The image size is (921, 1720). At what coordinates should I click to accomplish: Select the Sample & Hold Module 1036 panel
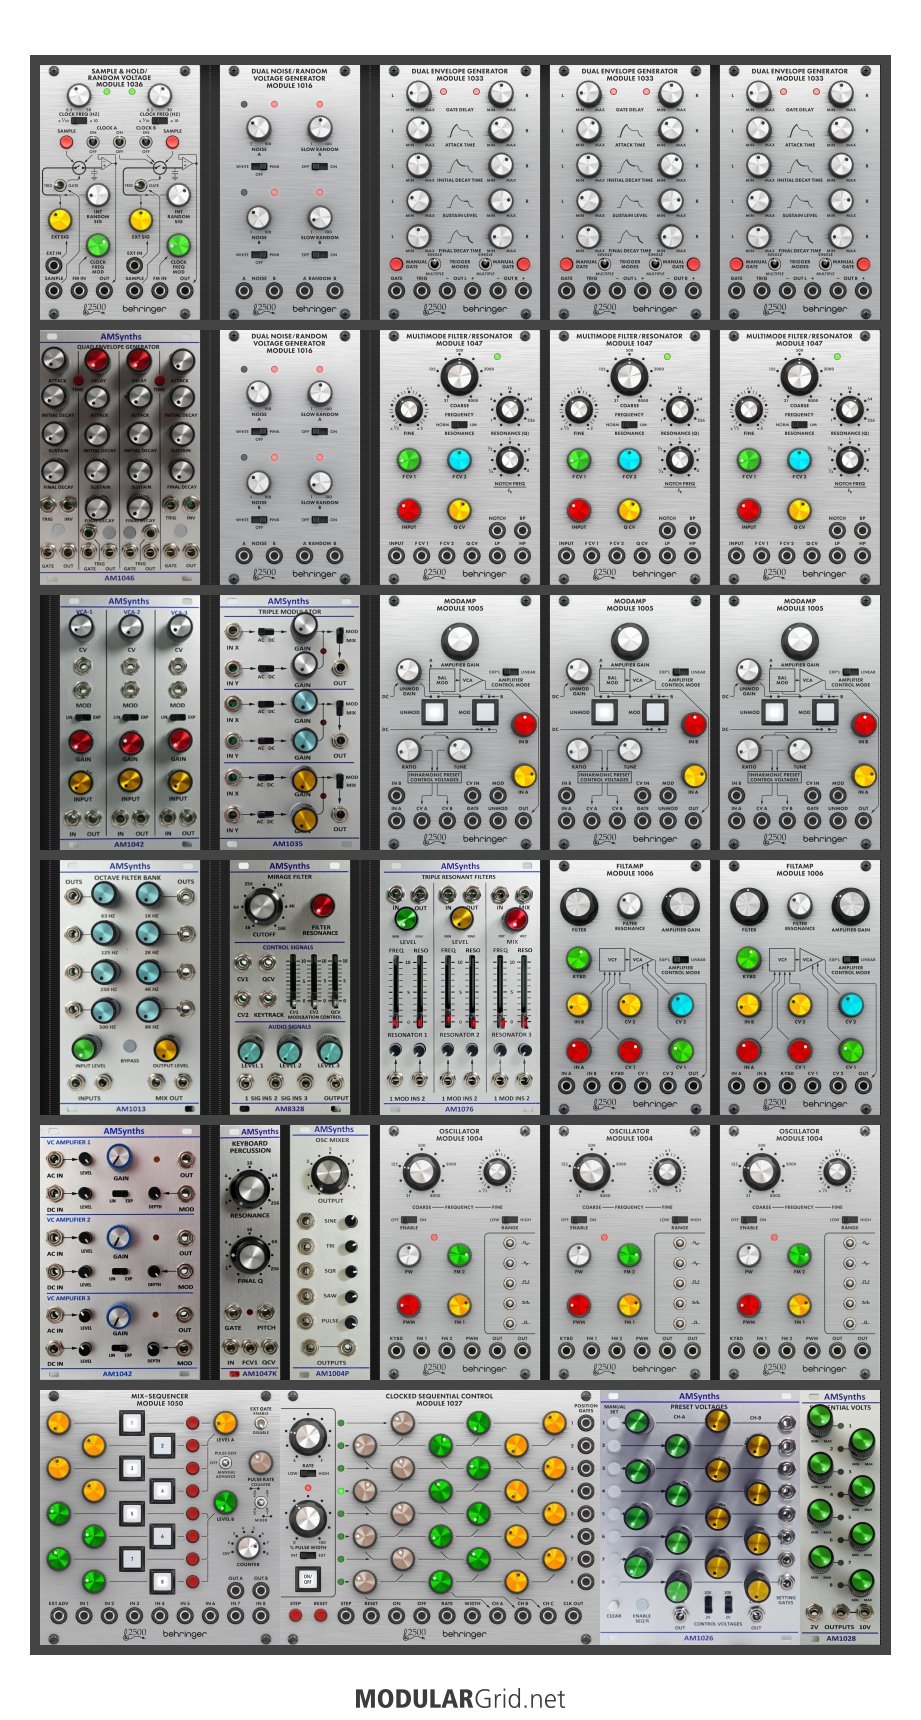click(120, 192)
